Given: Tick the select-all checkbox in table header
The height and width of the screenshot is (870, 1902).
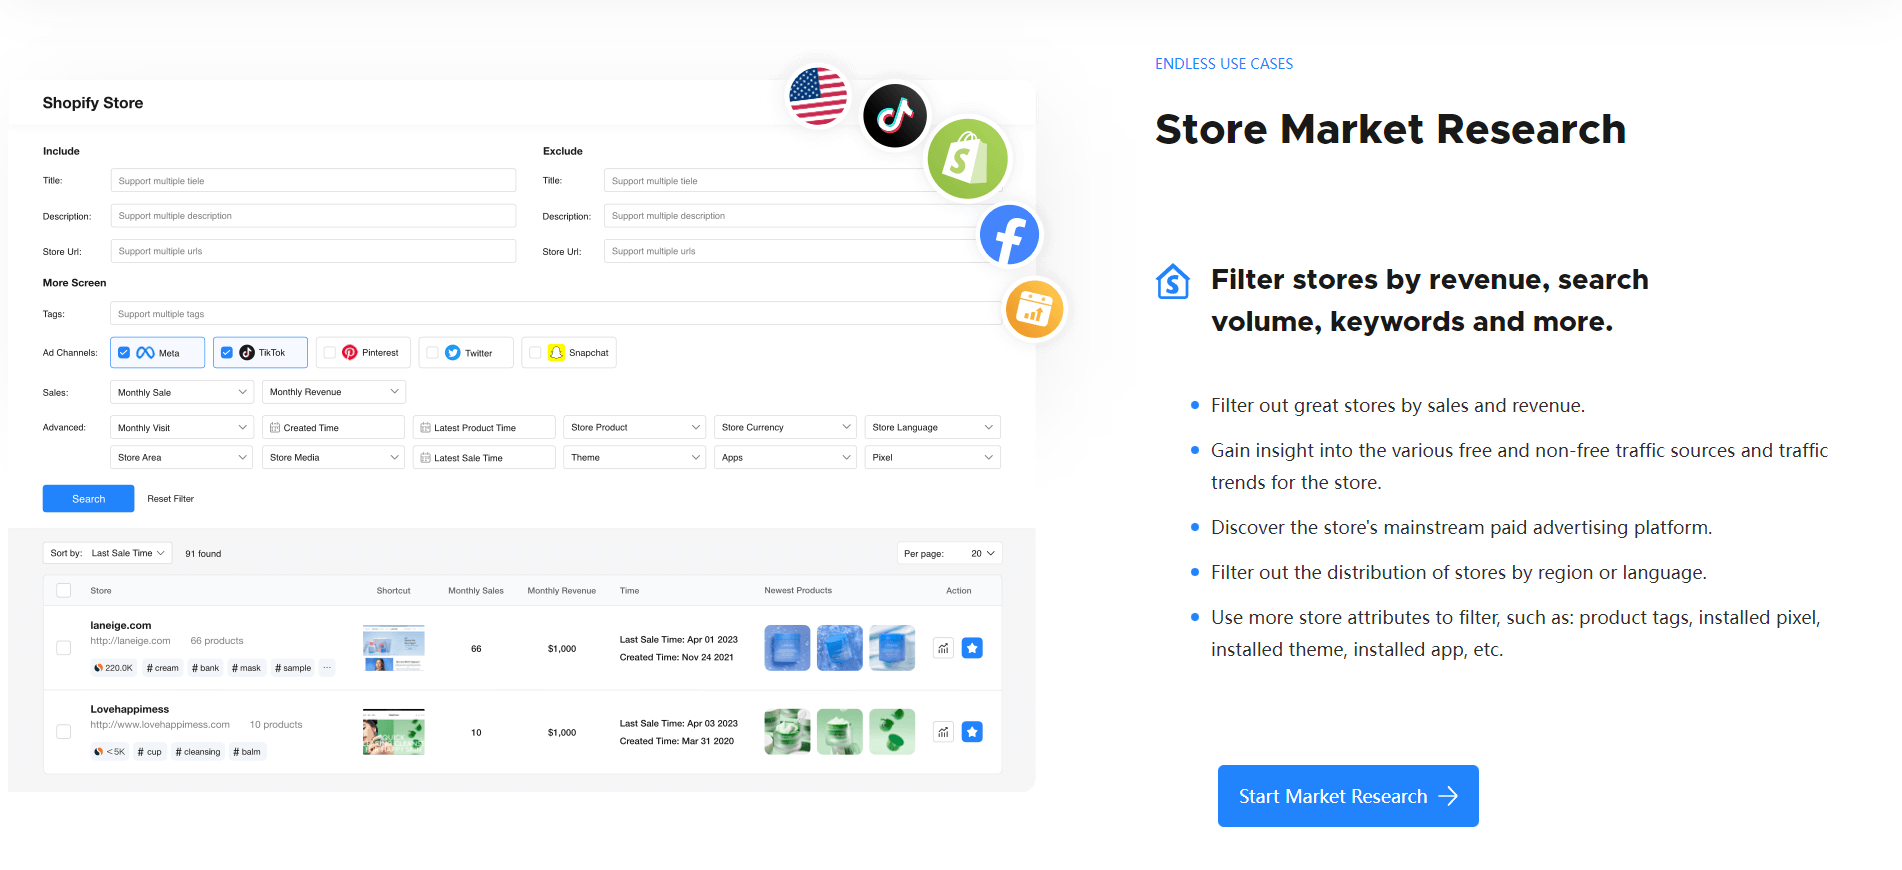Looking at the screenshot, I should pos(64,591).
